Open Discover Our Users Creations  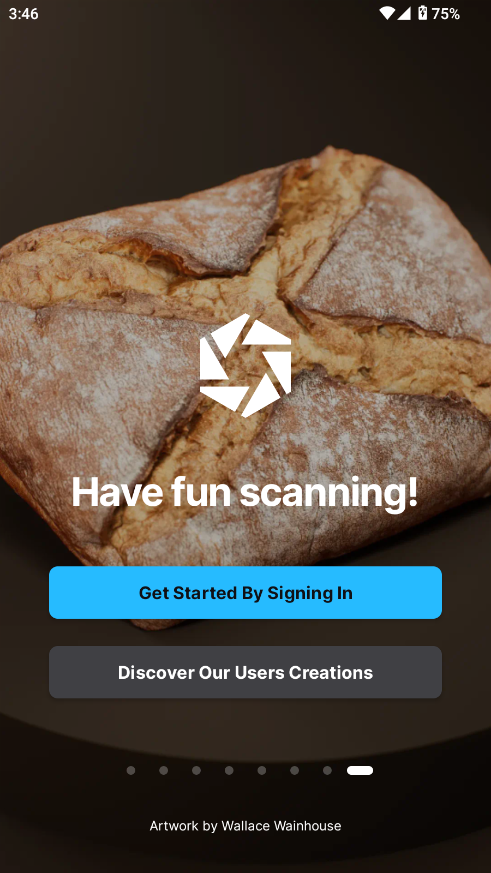click(246, 672)
